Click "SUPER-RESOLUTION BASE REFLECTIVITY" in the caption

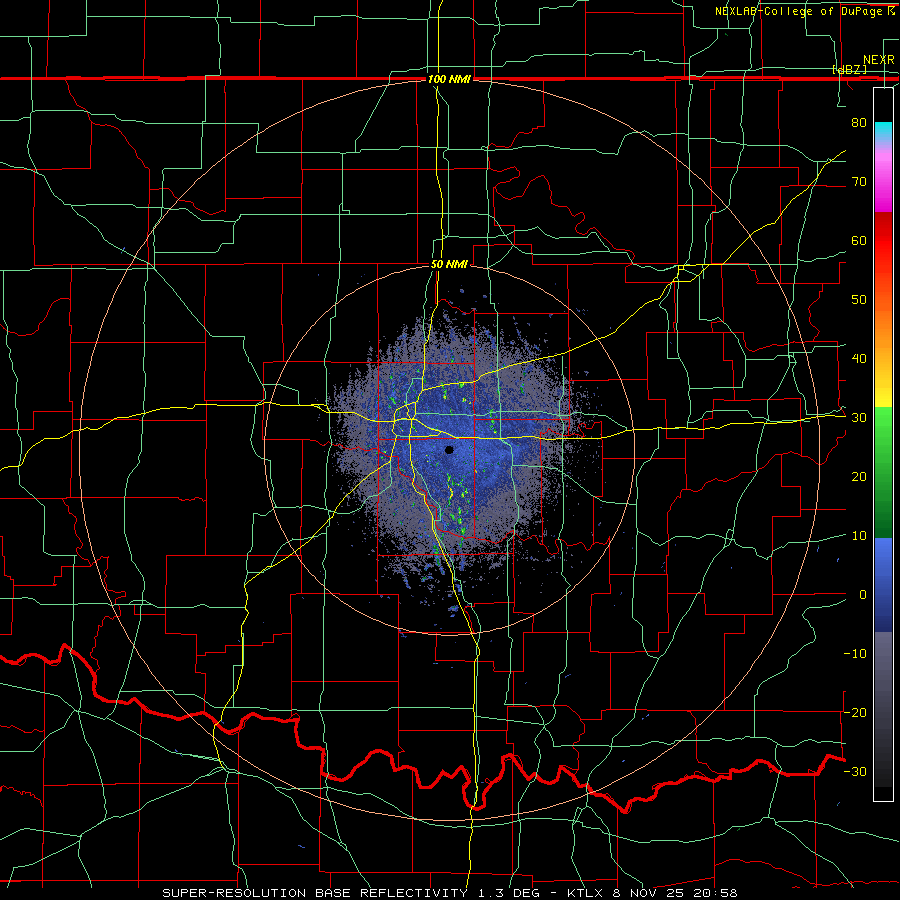[315, 893]
